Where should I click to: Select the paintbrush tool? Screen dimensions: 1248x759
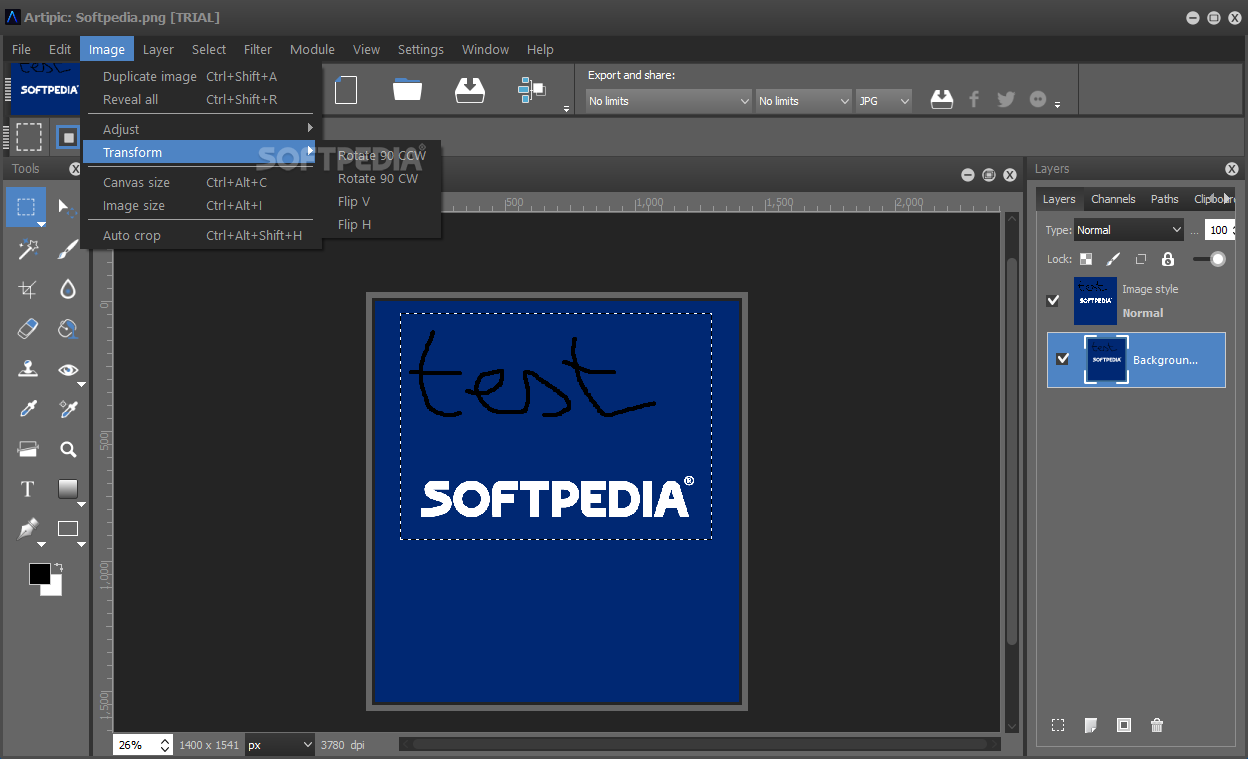point(68,249)
